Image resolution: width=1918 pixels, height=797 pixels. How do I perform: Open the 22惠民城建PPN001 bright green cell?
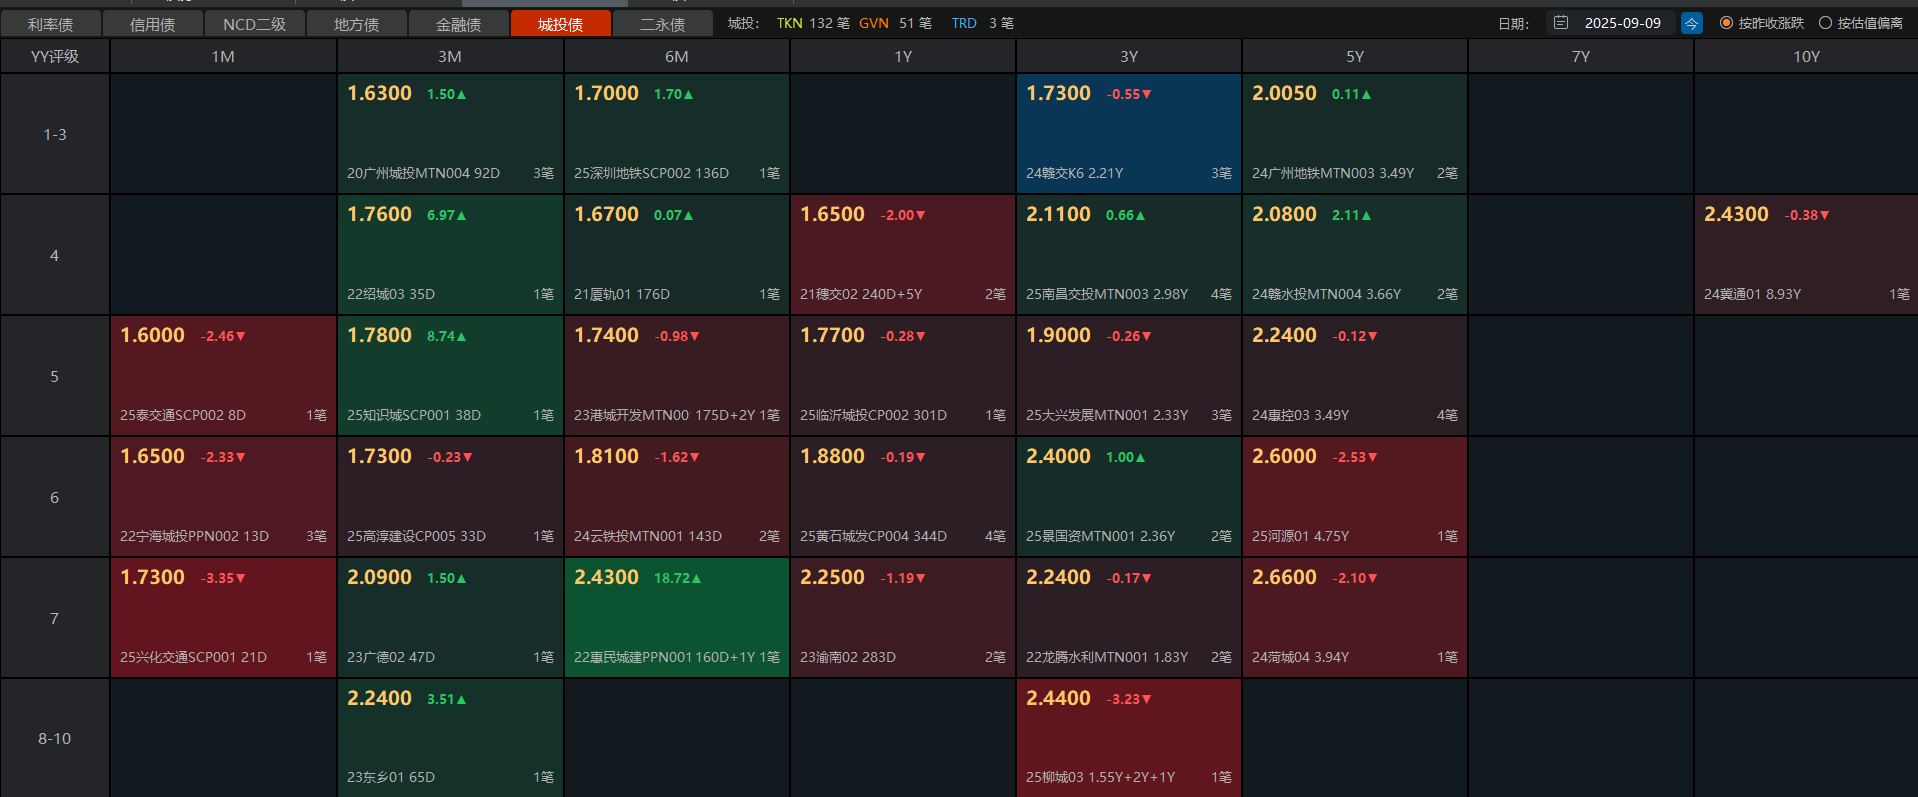click(676, 618)
